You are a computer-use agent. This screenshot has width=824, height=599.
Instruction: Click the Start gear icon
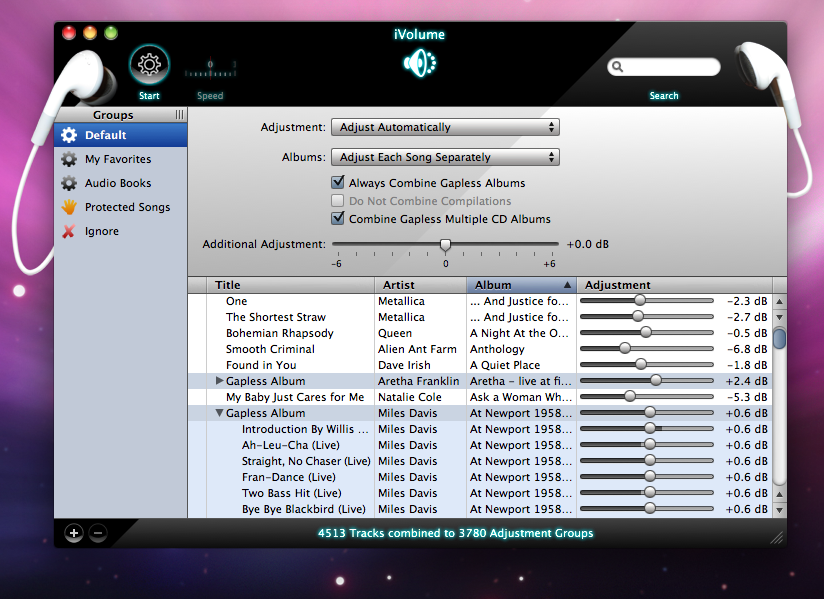[x=149, y=66]
